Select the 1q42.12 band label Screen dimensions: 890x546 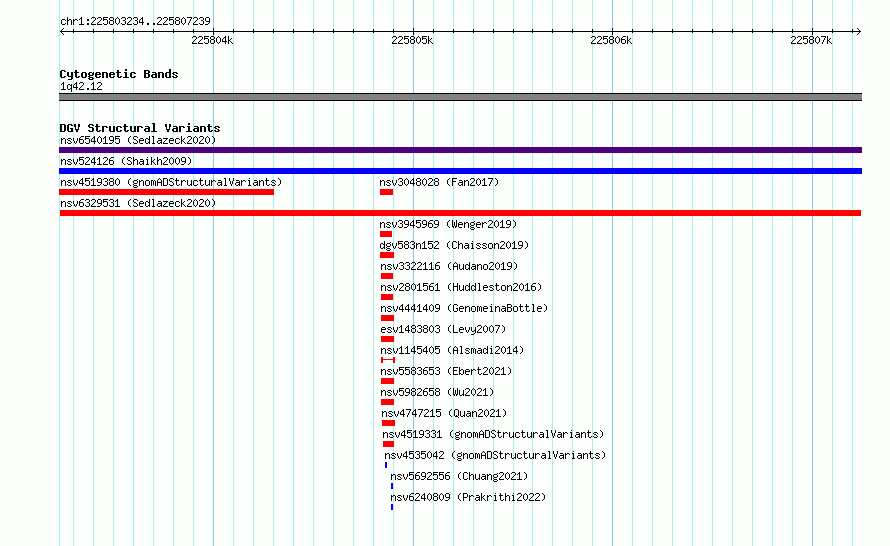pos(81,86)
